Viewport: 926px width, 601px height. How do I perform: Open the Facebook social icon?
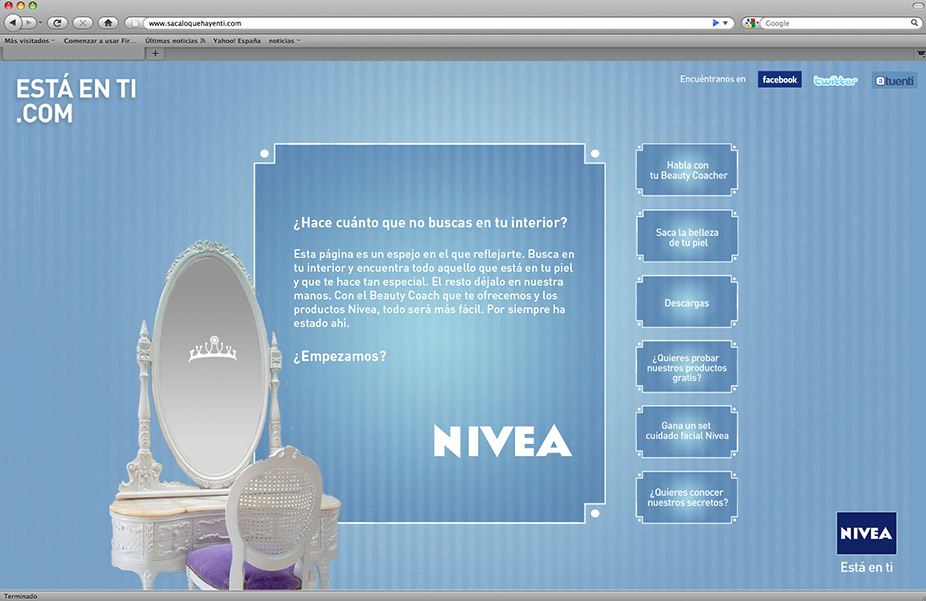tap(779, 80)
